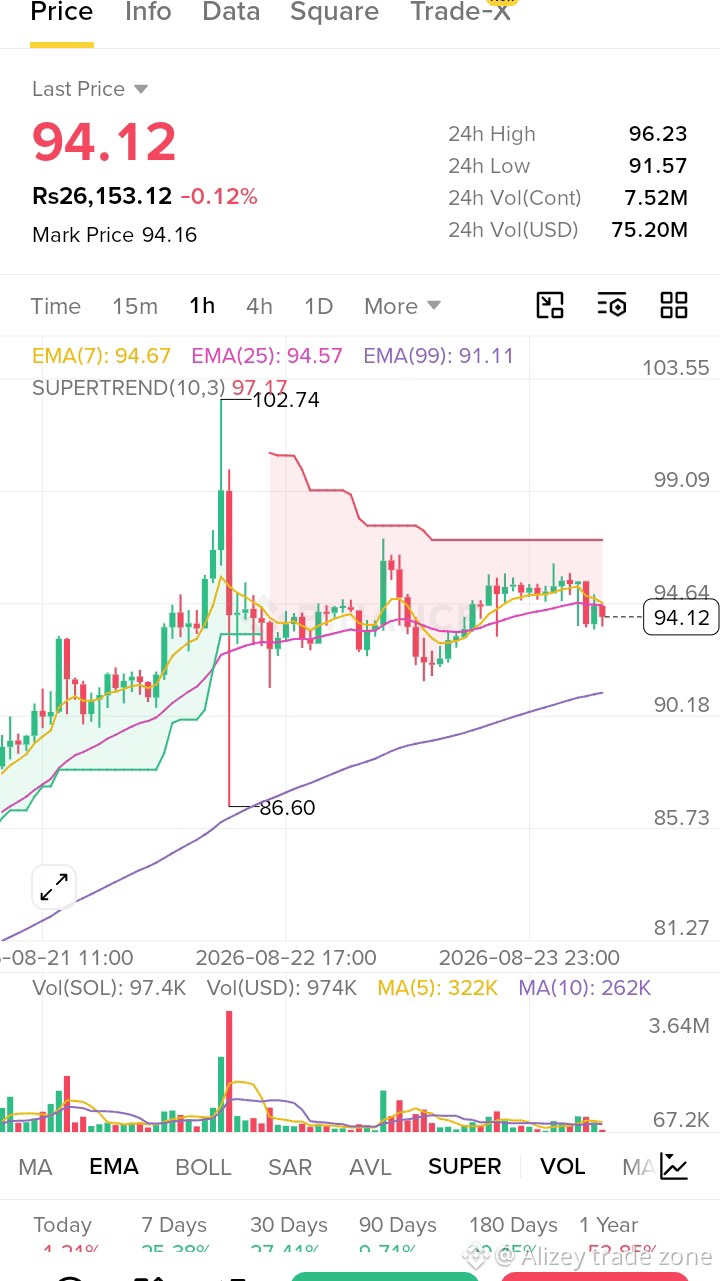Viewport: 720px width, 1281px height.
Task: Click the 2026-08-23 23:00 time axis label
Action: coord(529,957)
